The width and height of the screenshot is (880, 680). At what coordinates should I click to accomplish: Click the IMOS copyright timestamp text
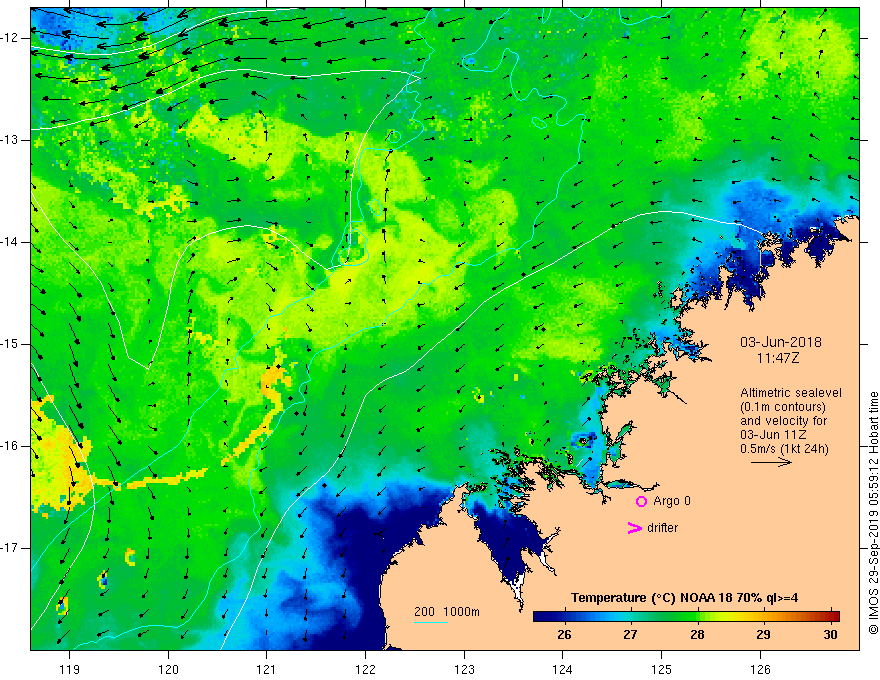[873, 513]
